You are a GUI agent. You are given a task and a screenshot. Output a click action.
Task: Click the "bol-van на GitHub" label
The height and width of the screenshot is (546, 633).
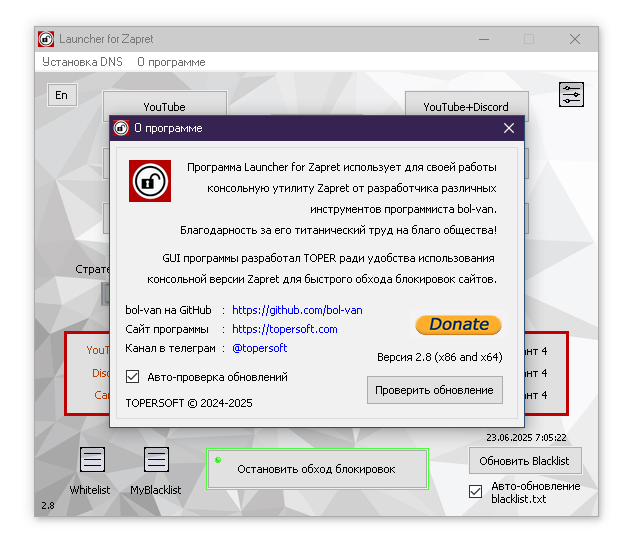pos(168,310)
